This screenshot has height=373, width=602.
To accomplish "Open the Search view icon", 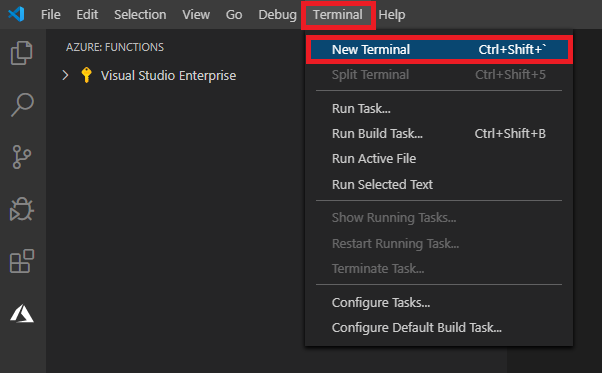I will point(22,104).
